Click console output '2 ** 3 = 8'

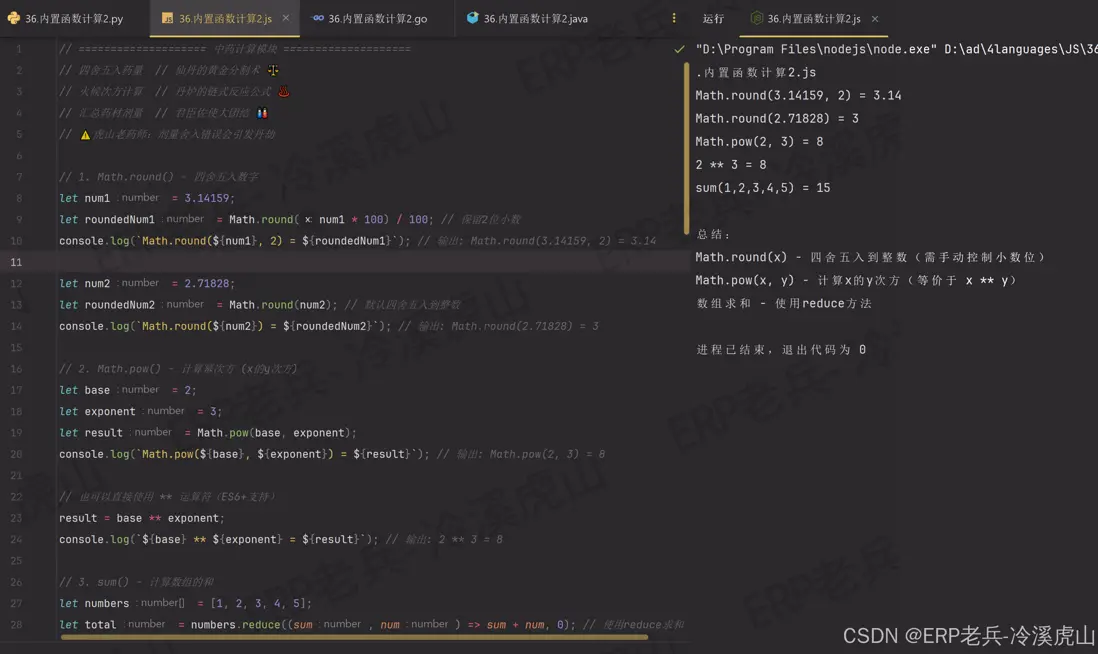tap(730, 165)
